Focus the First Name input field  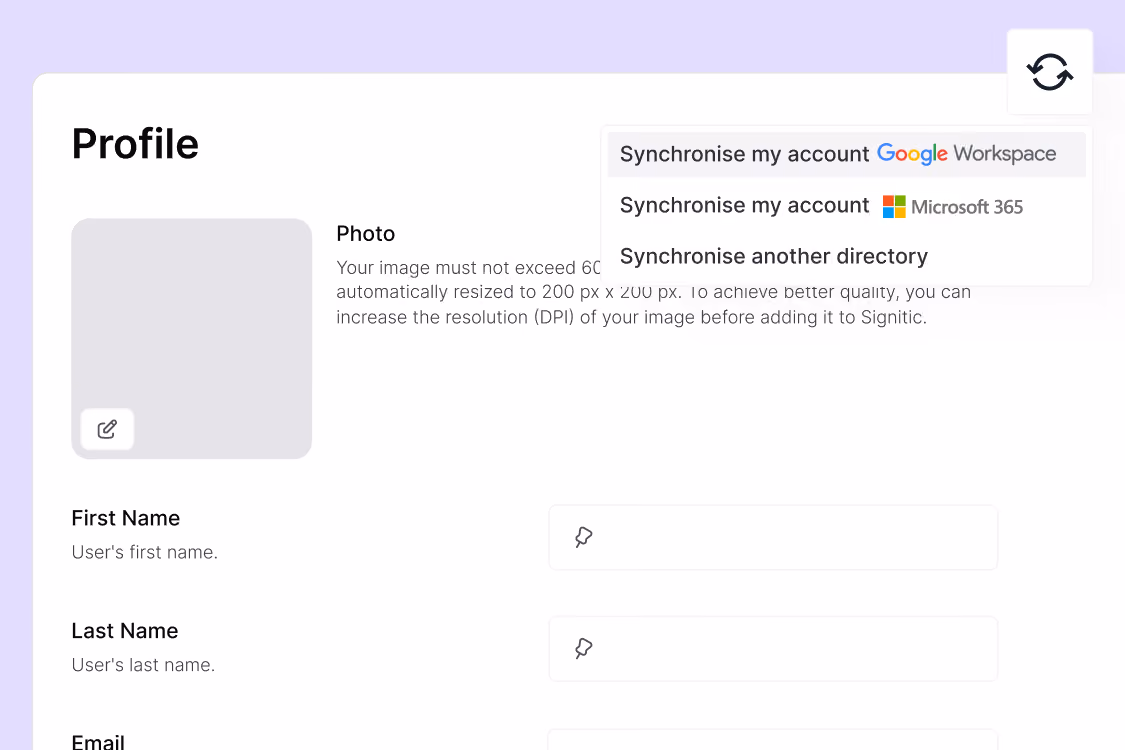click(773, 538)
